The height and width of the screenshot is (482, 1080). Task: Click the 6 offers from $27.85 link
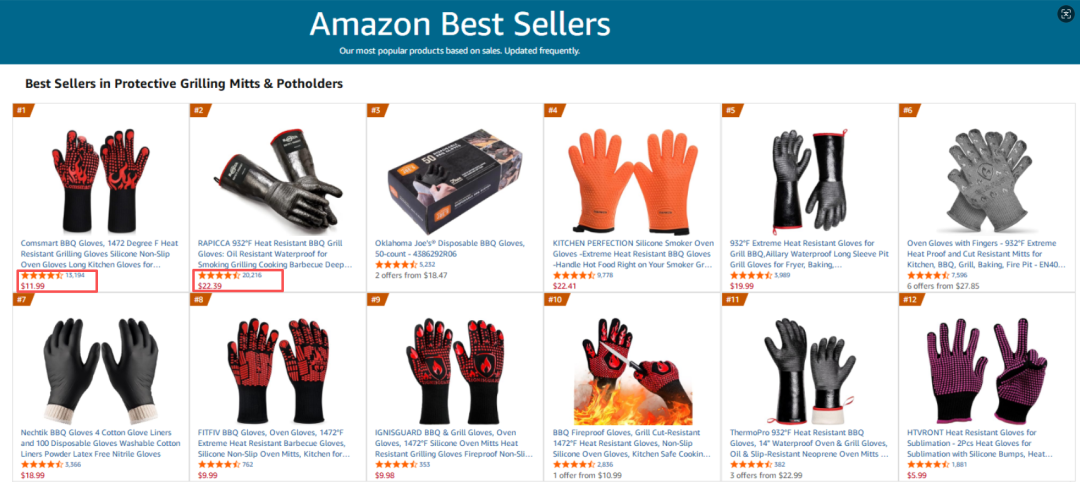coord(944,286)
